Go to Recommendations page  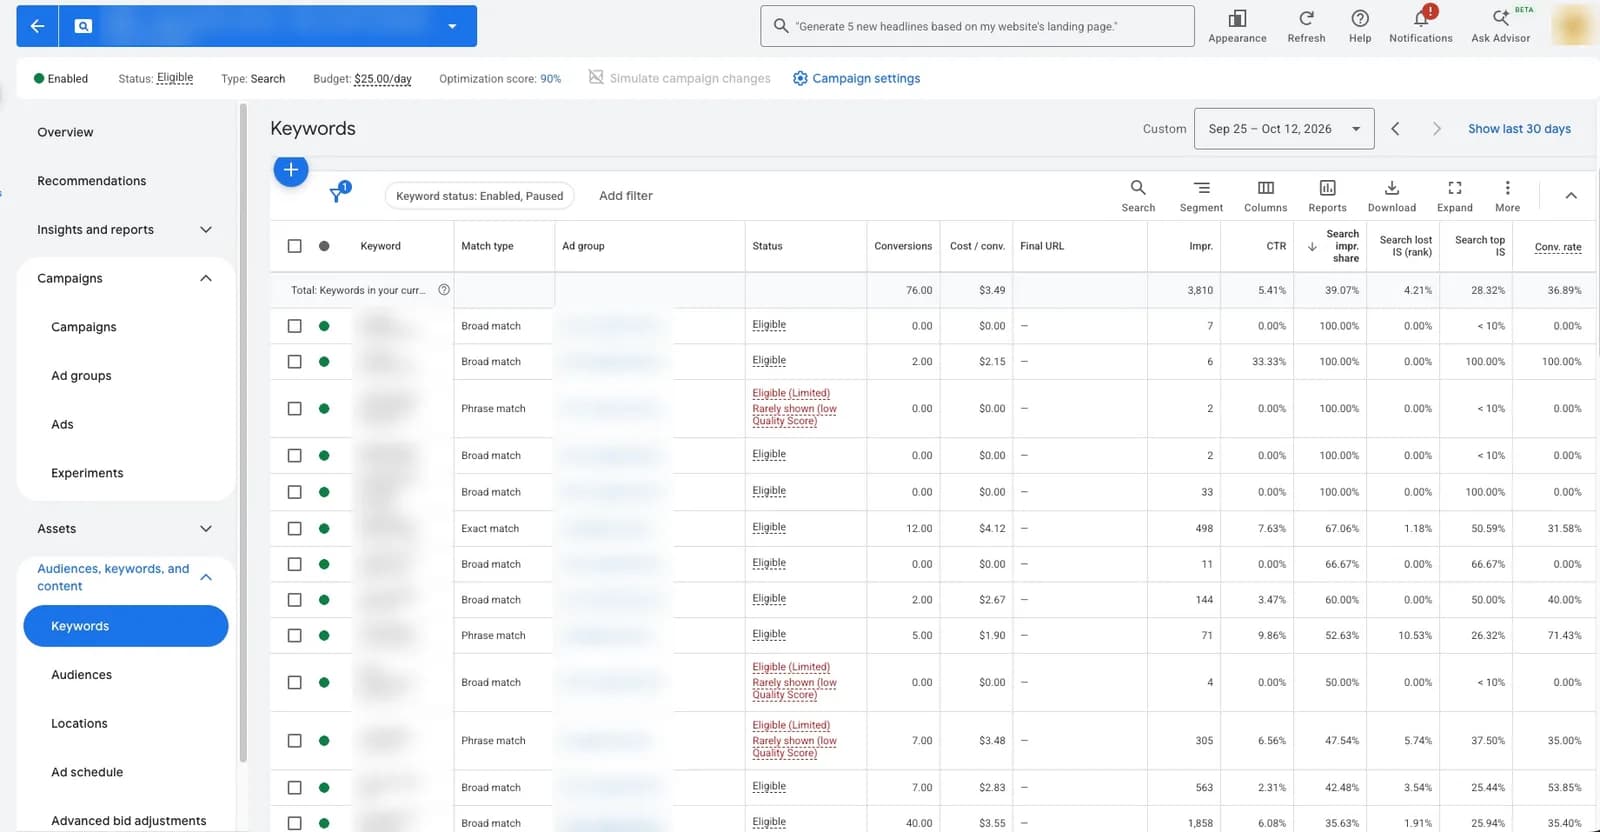coord(92,181)
